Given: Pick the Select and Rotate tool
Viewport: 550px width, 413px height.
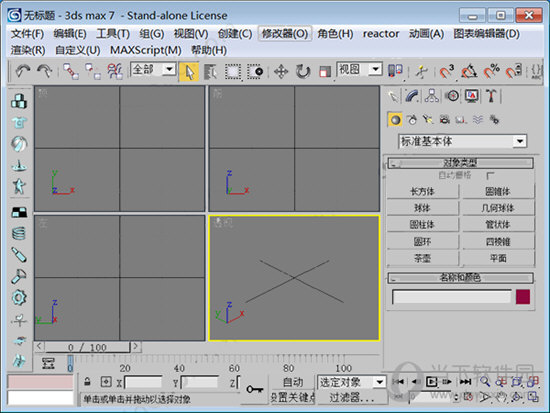Looking at the screenshot, I should click(303, 72).
